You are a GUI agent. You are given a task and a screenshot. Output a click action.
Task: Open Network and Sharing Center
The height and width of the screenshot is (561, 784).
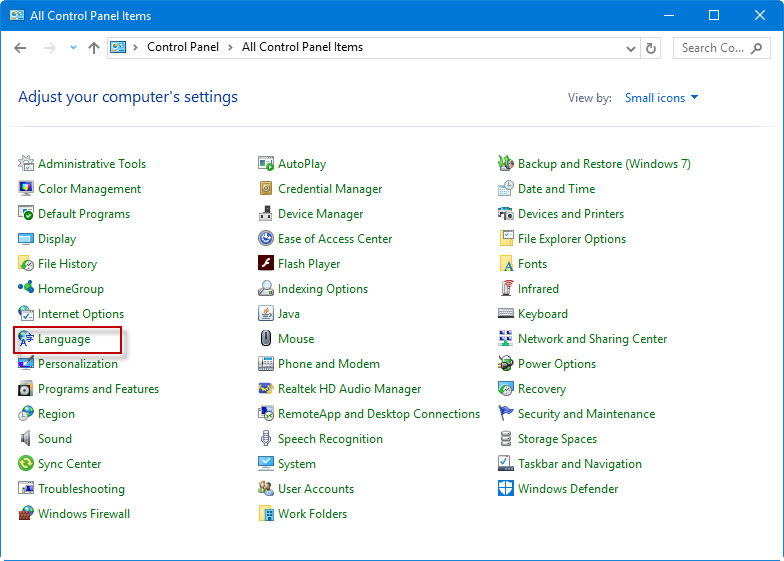click(x=592, y=339)
